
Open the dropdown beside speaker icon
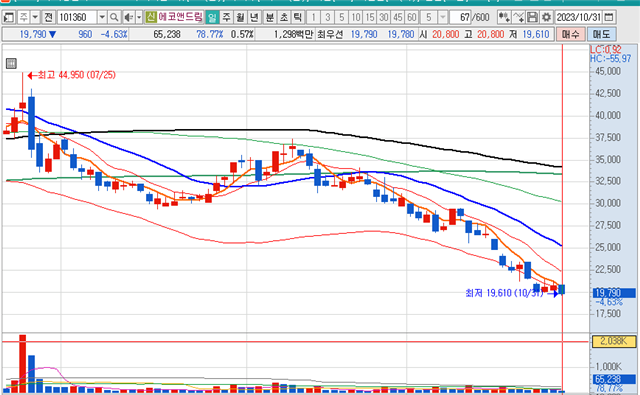[139, 17]
